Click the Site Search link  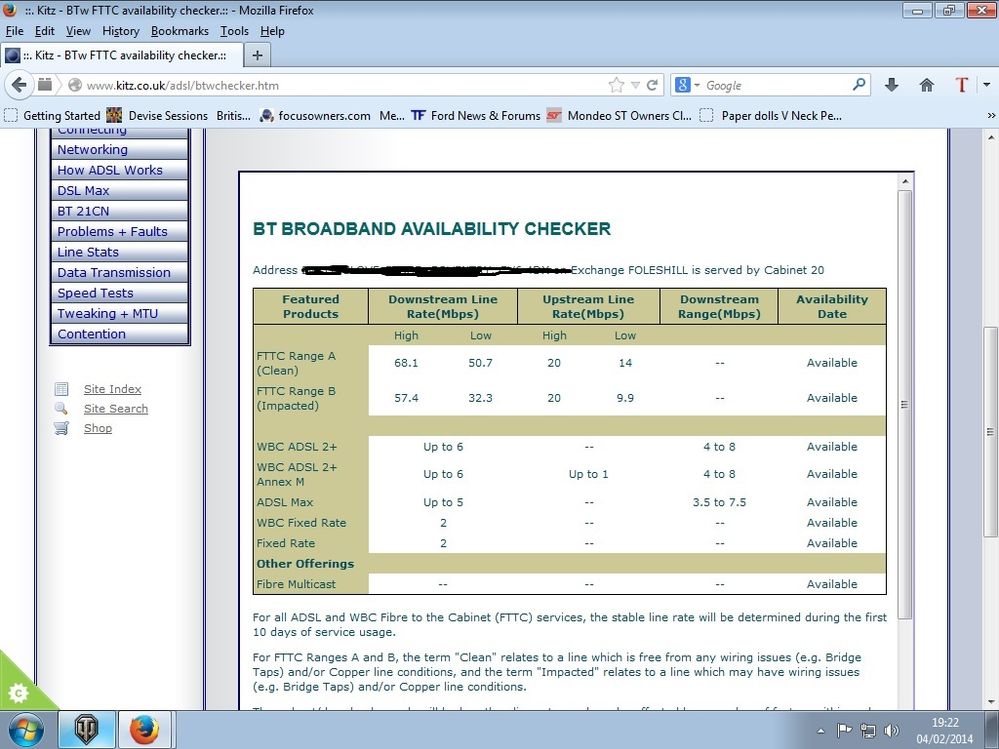(x=116, y=409)
